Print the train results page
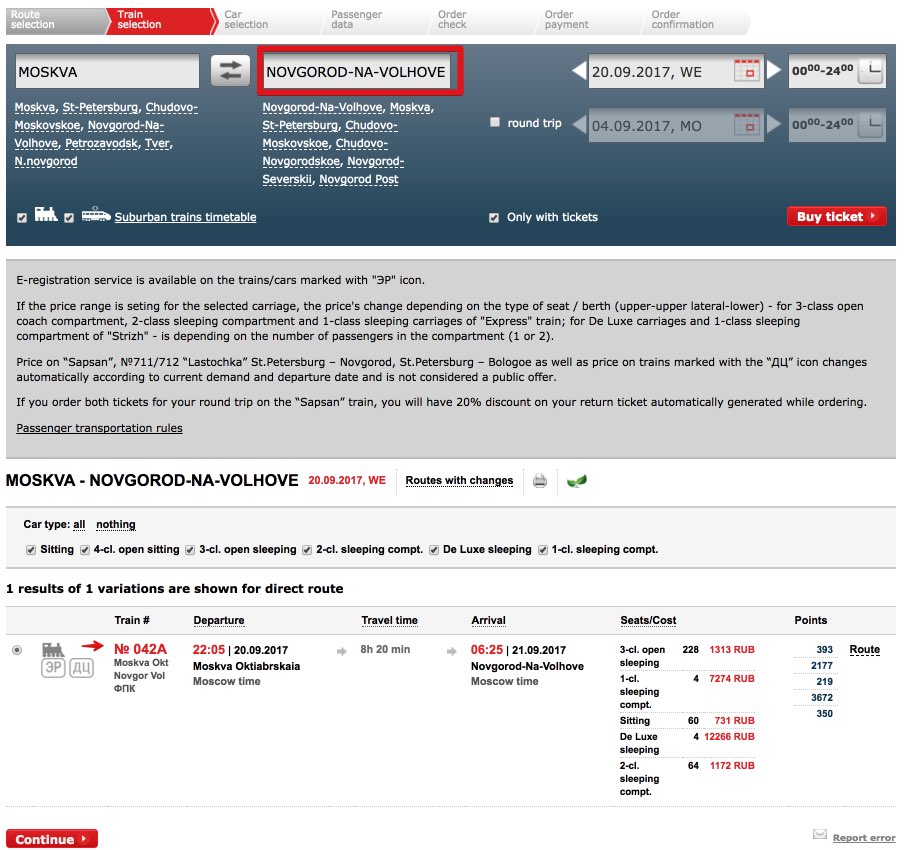The height and width of the screenshot is (850, 910). click(x=540, y=480)
